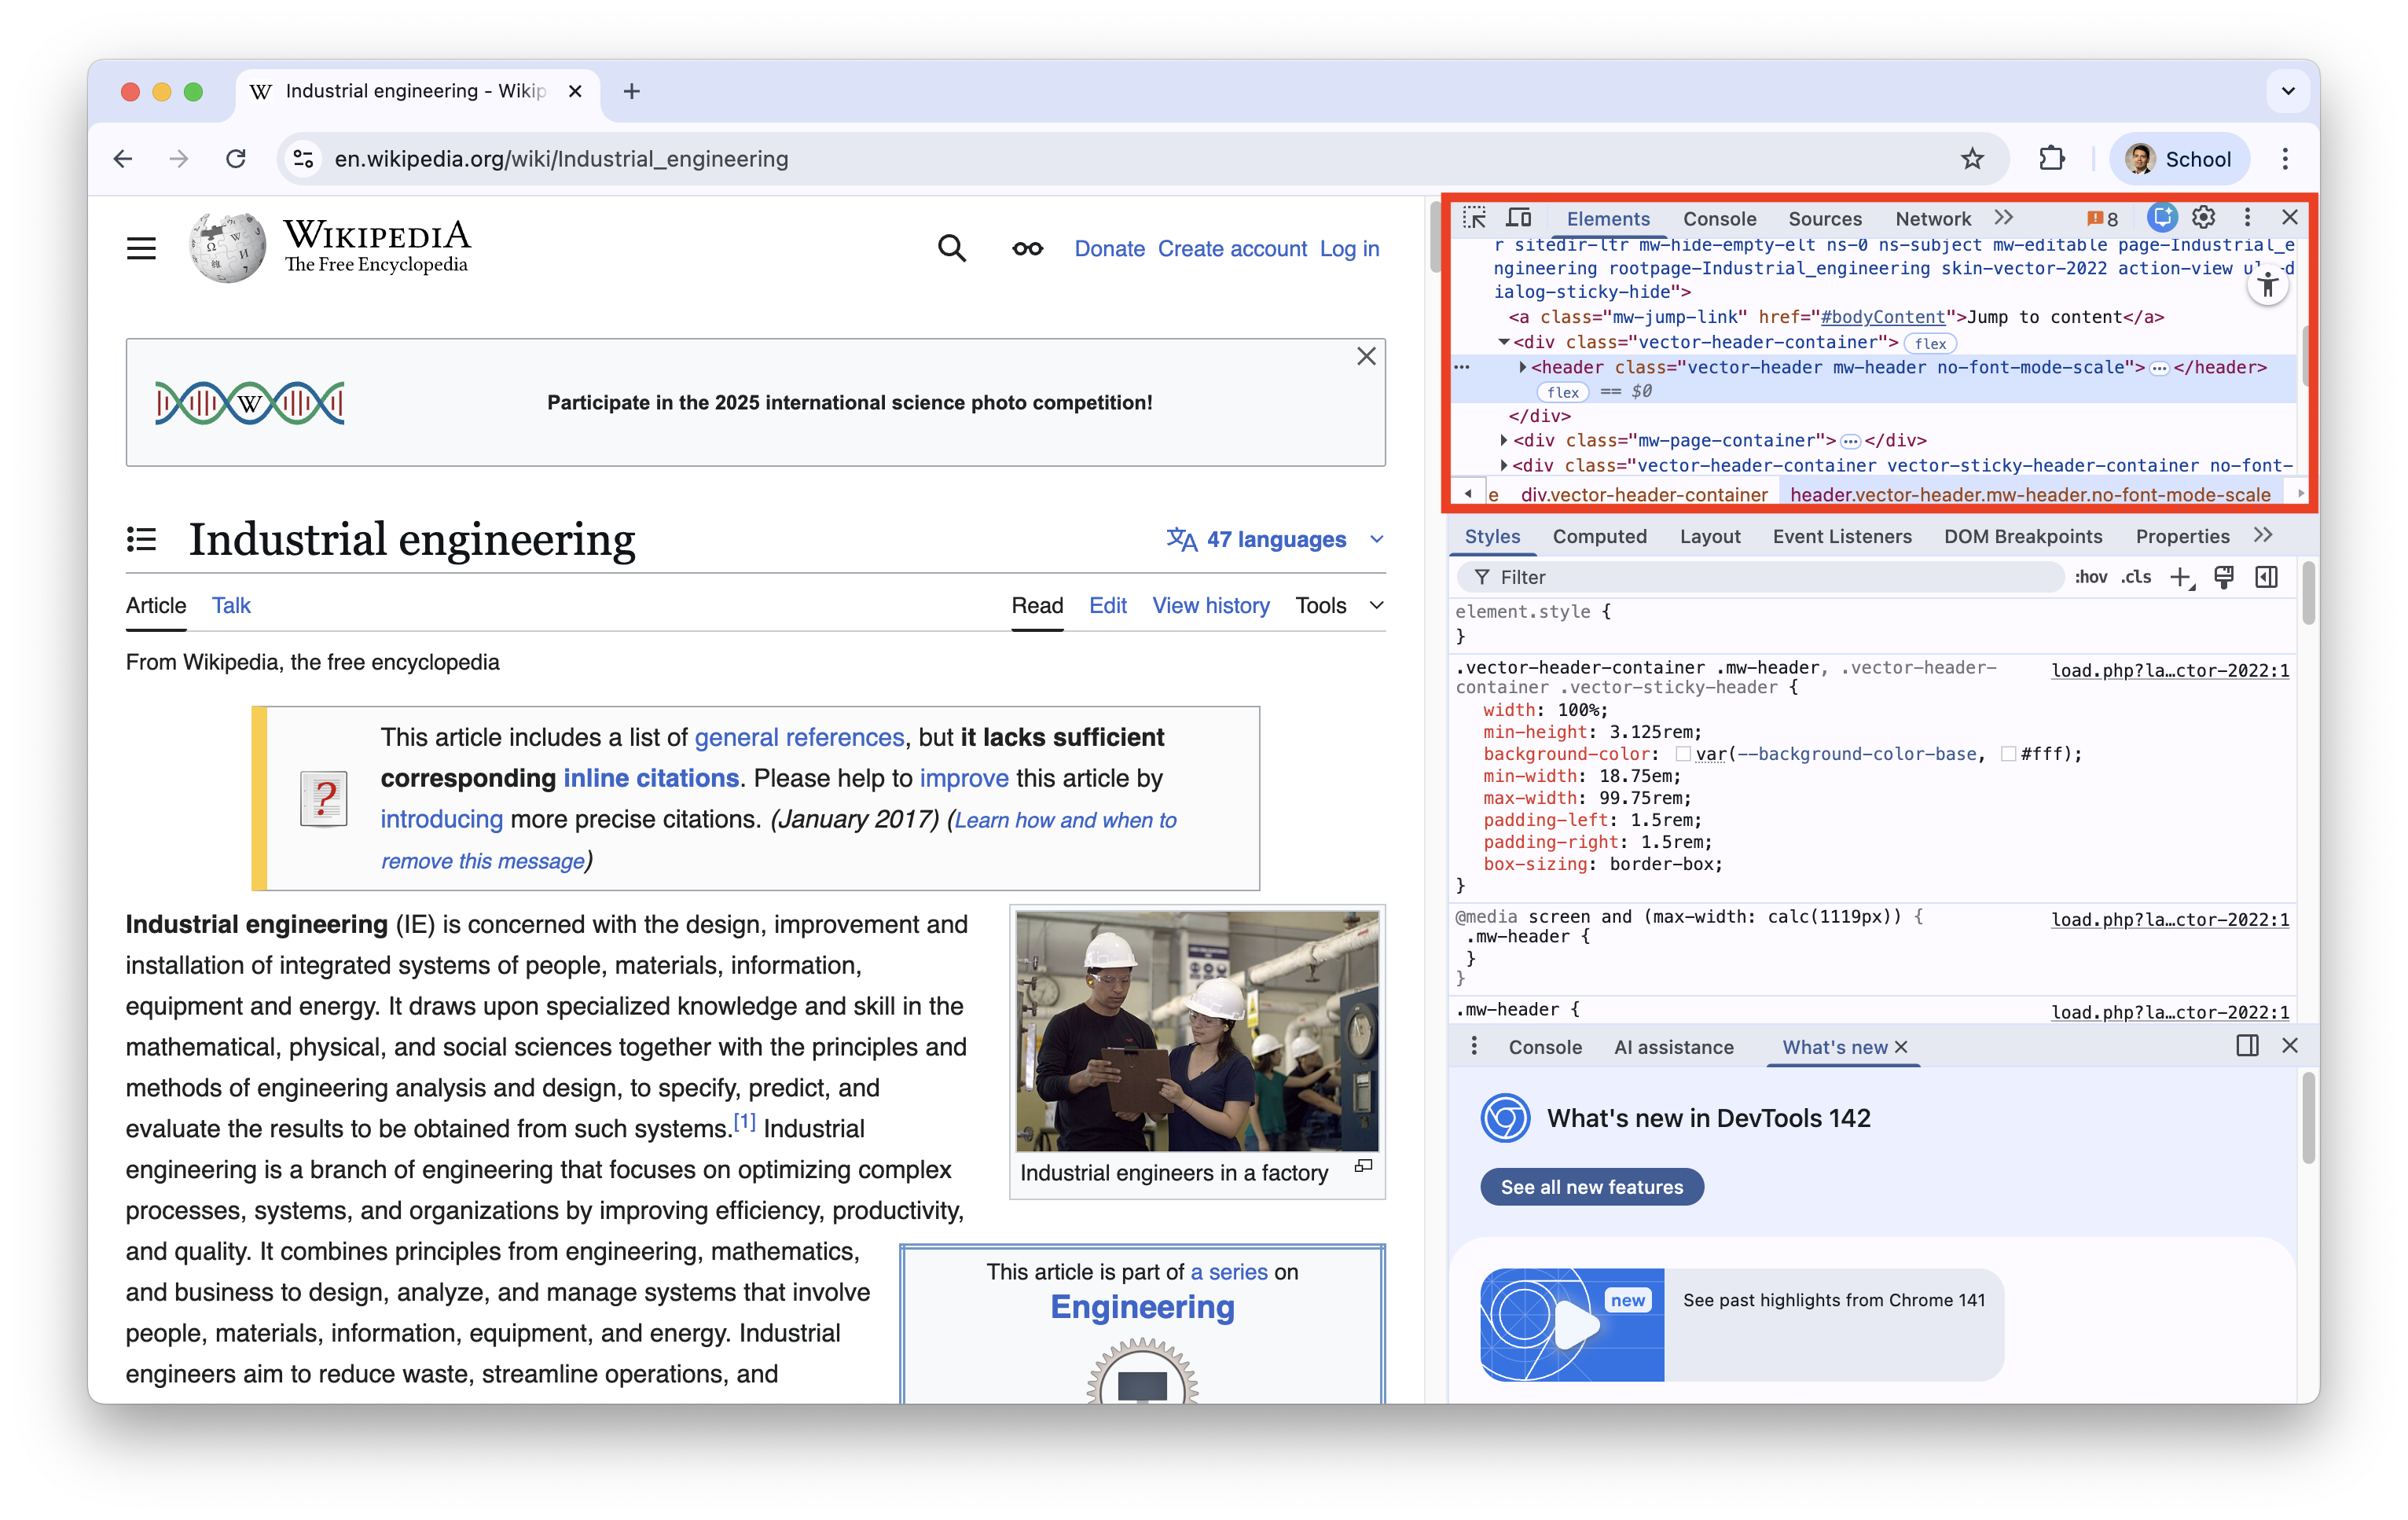Open the View history link
The height and width of the screenshot is (1520, 2408).
1210,605
